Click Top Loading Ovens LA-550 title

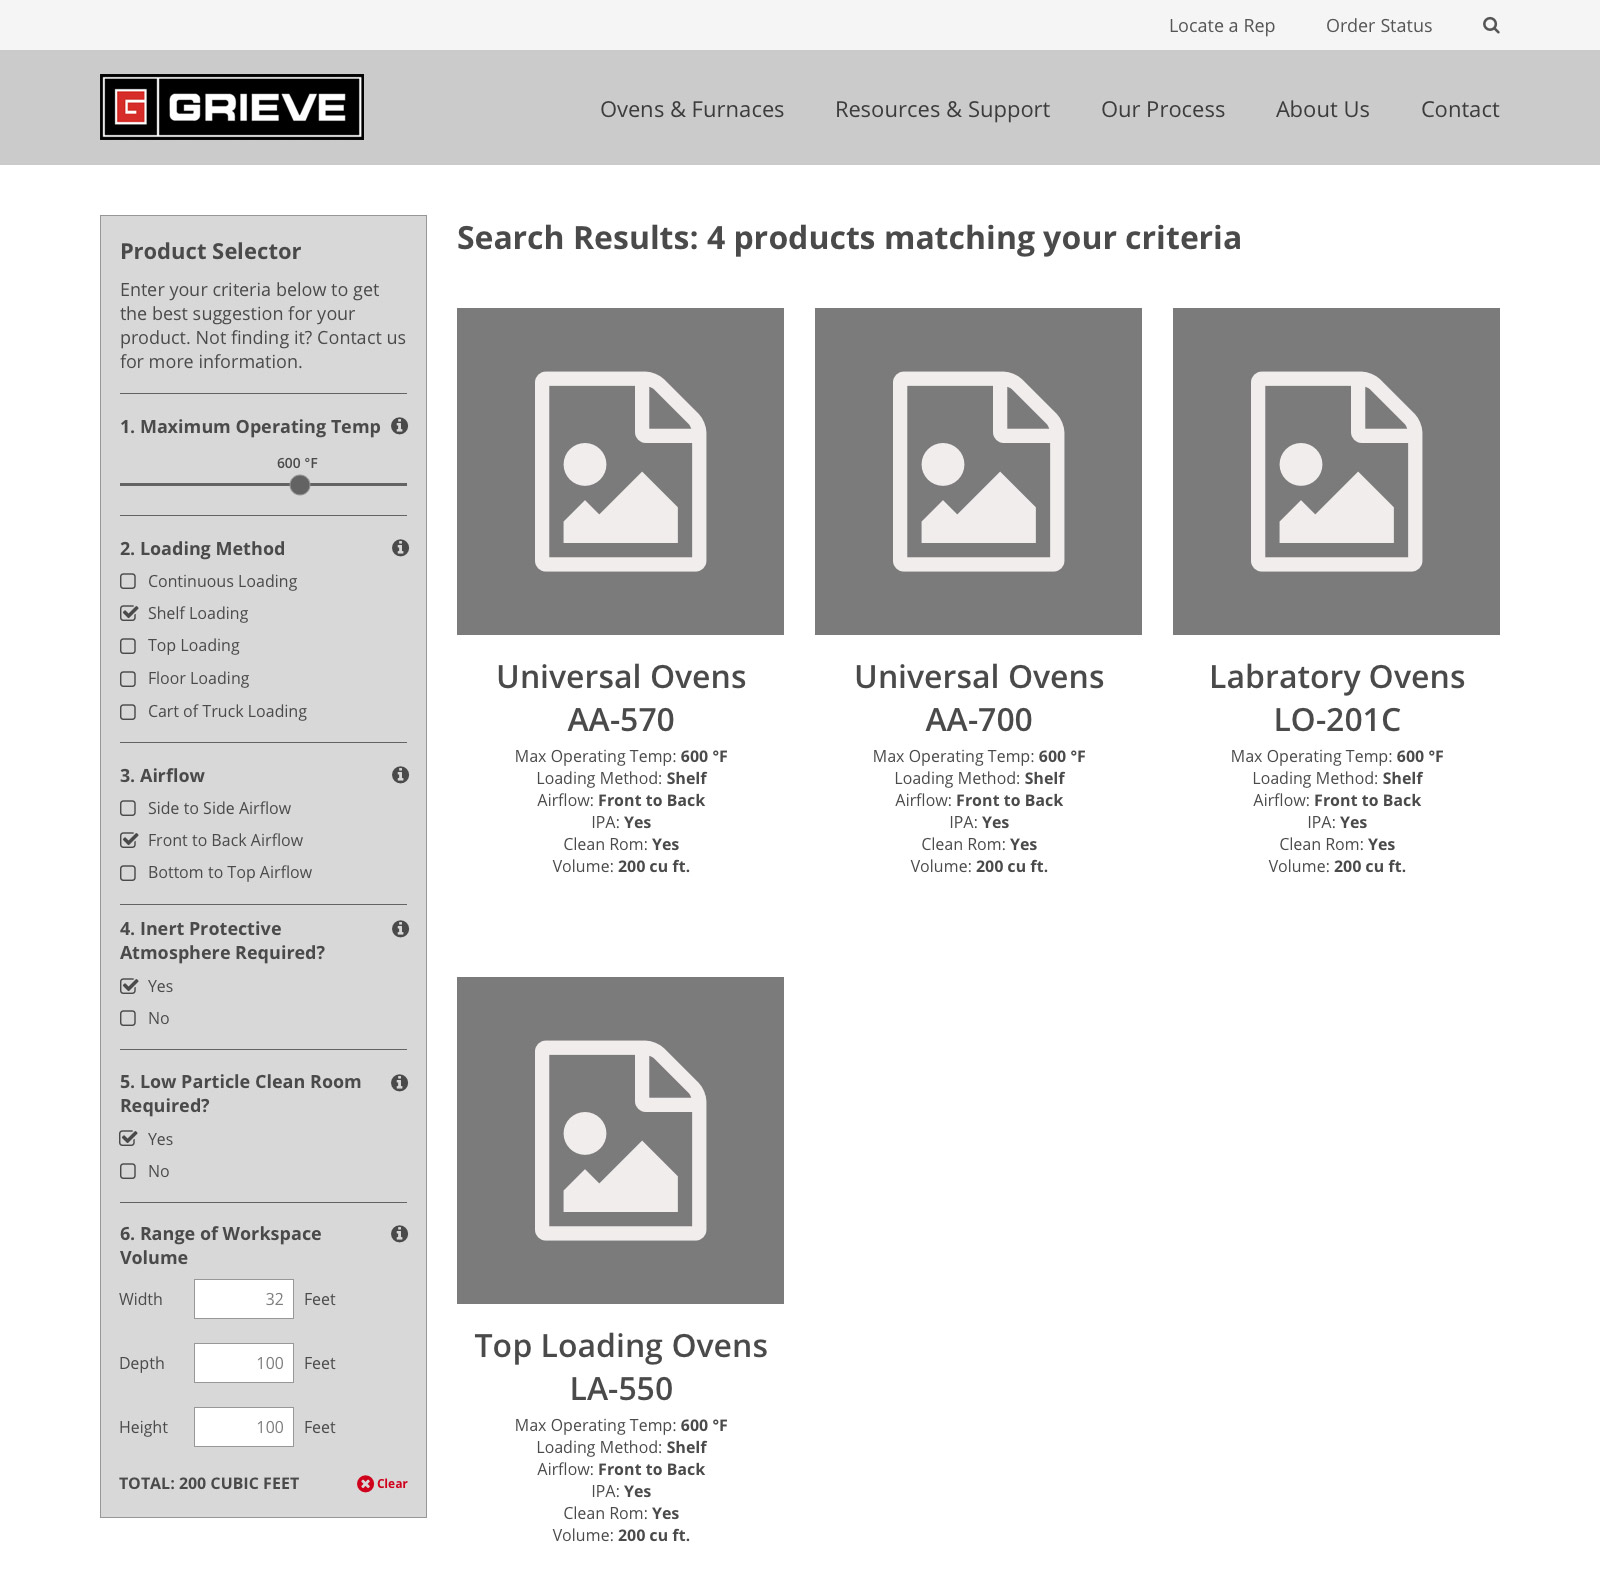click(x=621, y=1367)
